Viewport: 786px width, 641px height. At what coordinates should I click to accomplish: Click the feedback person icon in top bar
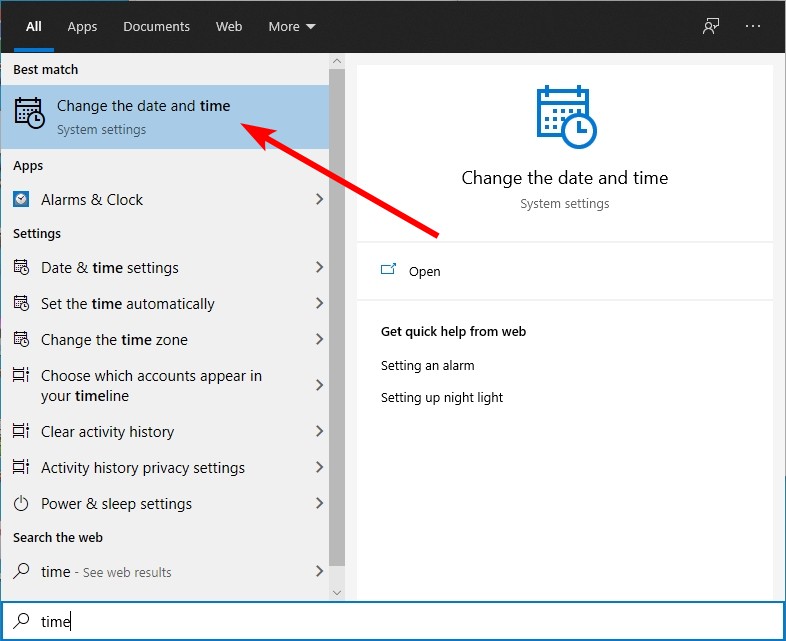click(x=710, y=27)
